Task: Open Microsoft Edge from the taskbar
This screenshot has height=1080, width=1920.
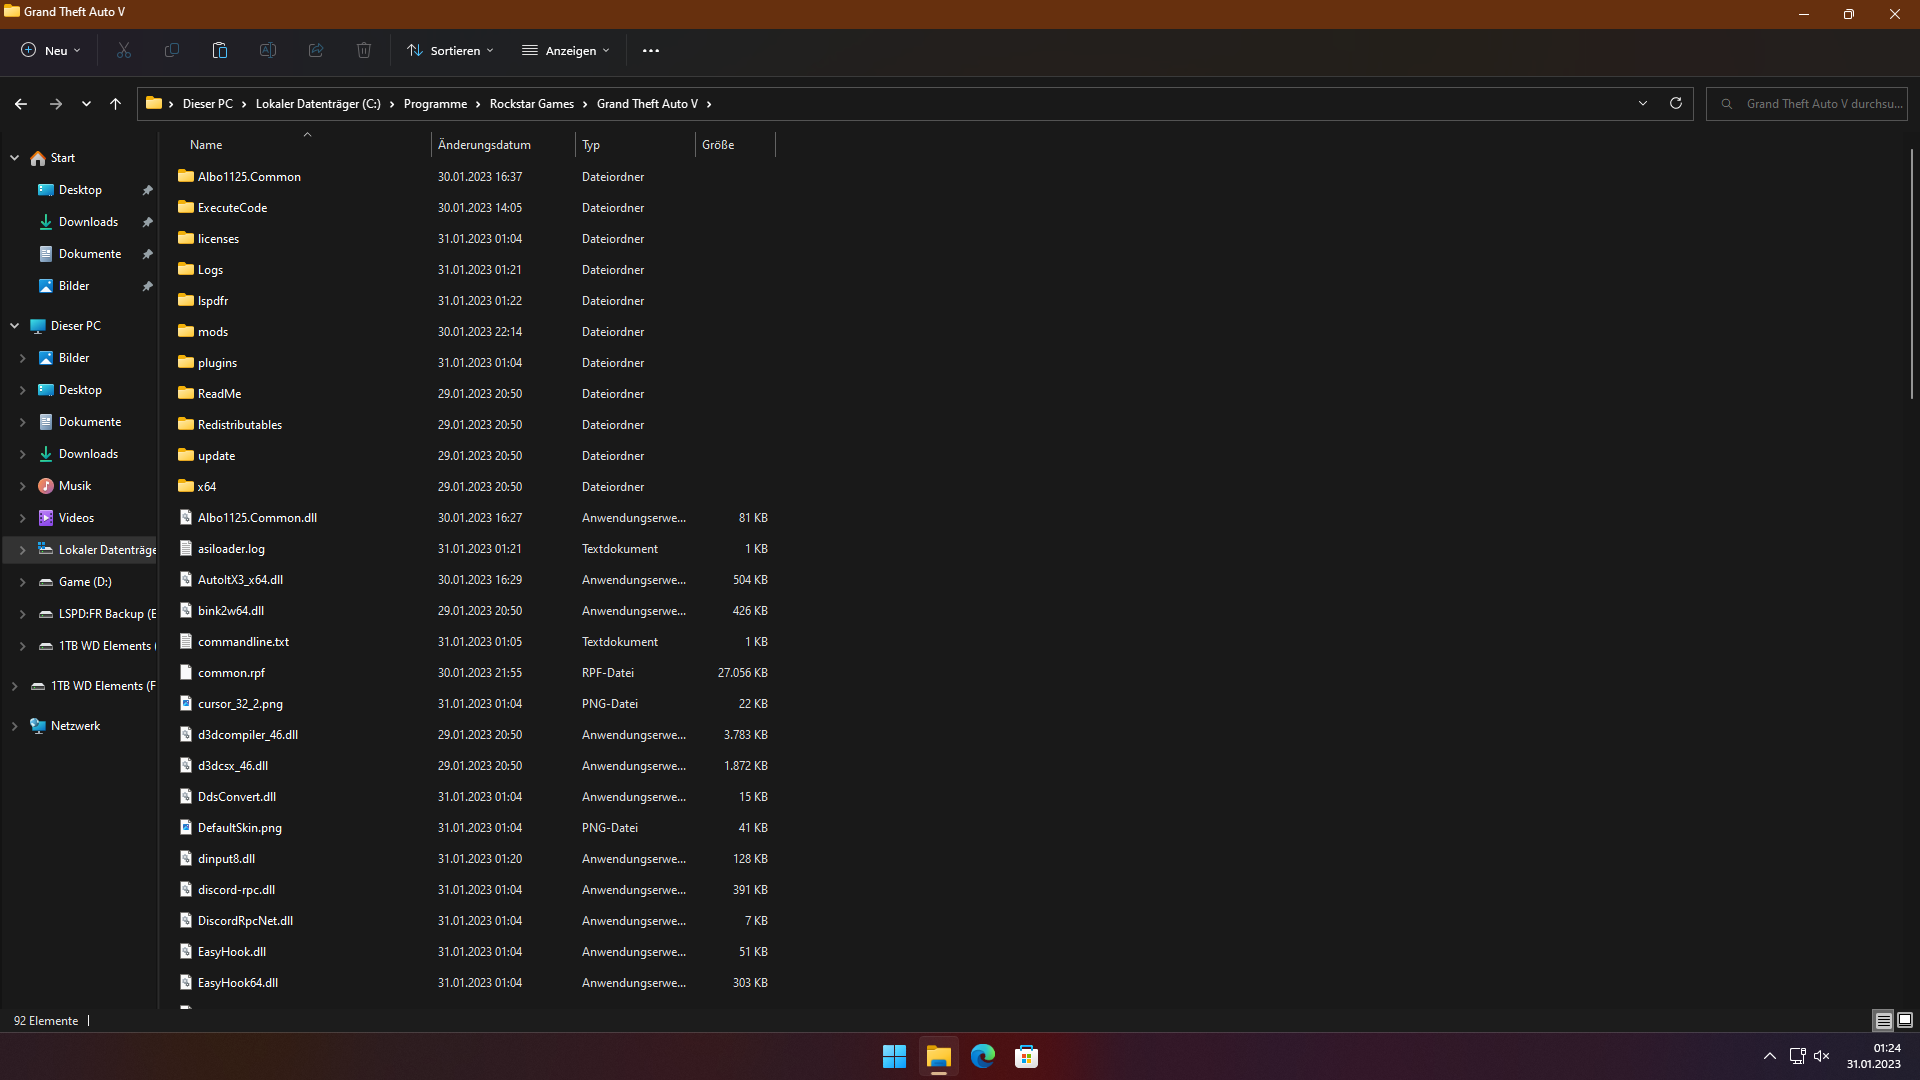Action: (982, 1056)
